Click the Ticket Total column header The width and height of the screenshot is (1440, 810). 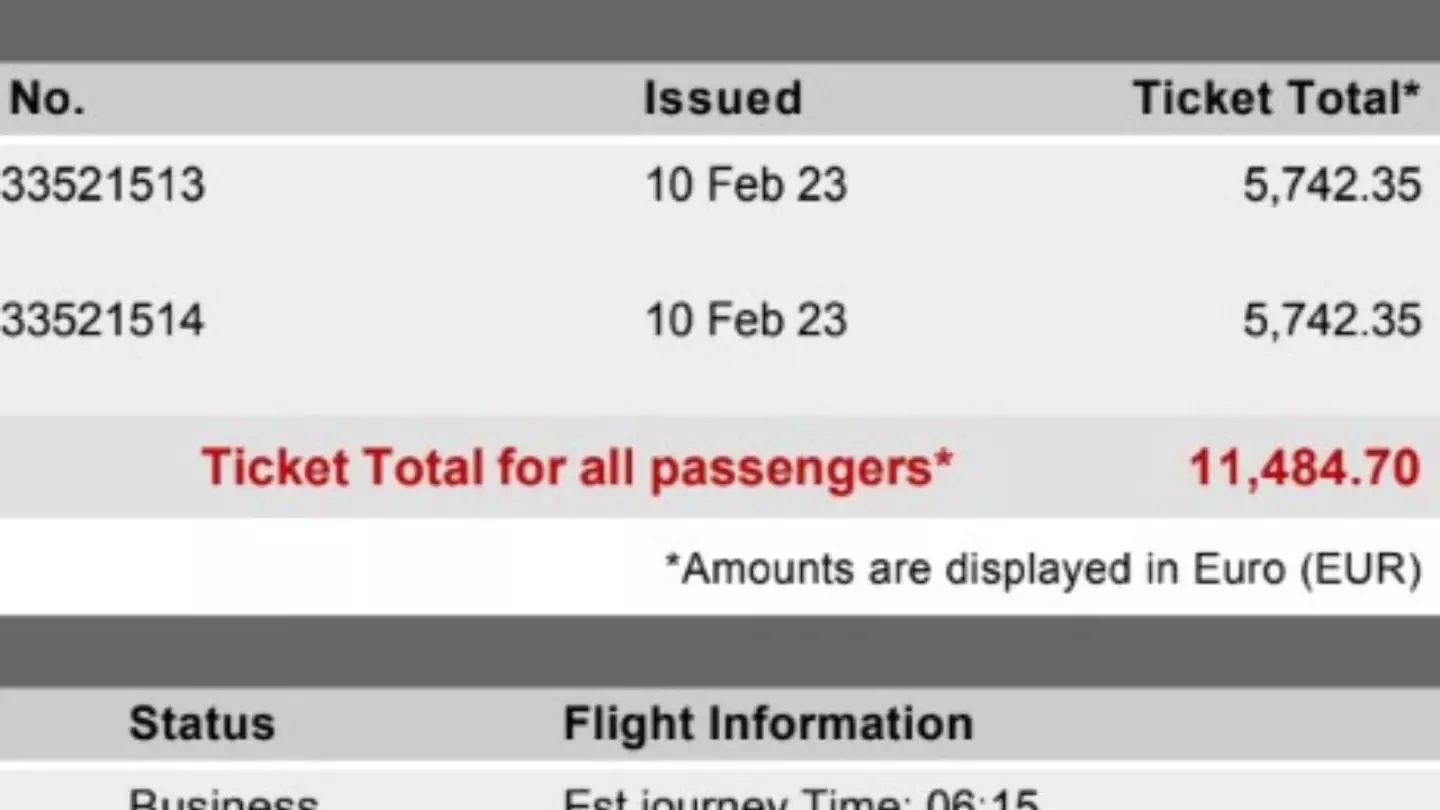(x=1275, y=99)
